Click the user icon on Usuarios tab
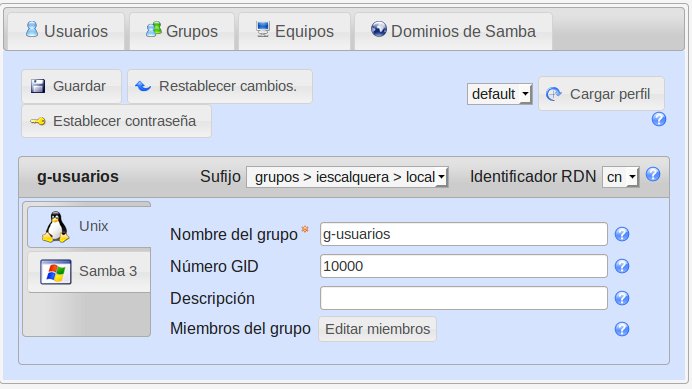The image size is (692, 389). [x=32, y=29]
